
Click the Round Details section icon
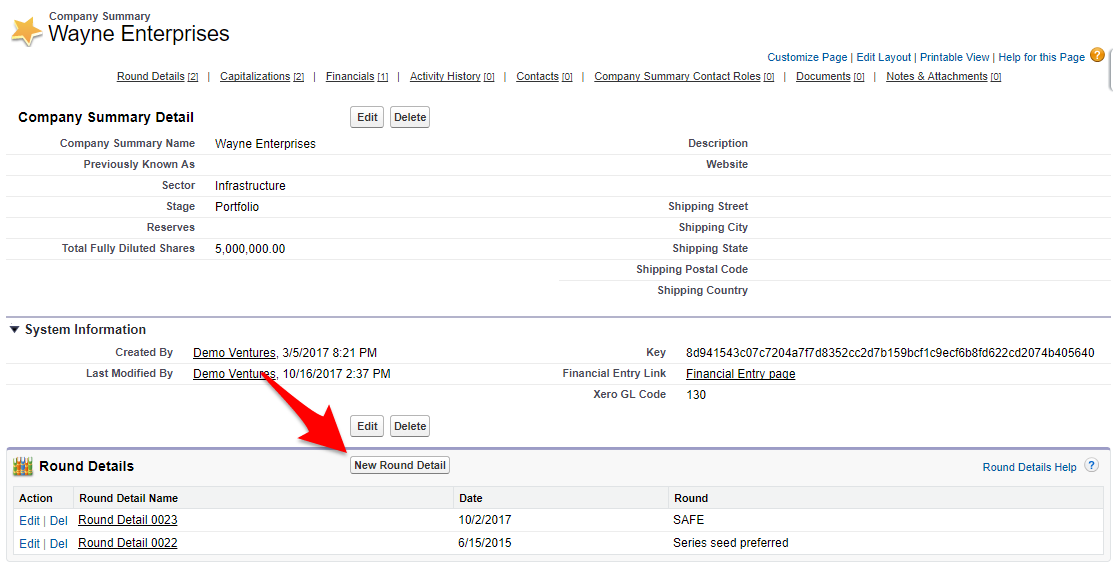23,466
